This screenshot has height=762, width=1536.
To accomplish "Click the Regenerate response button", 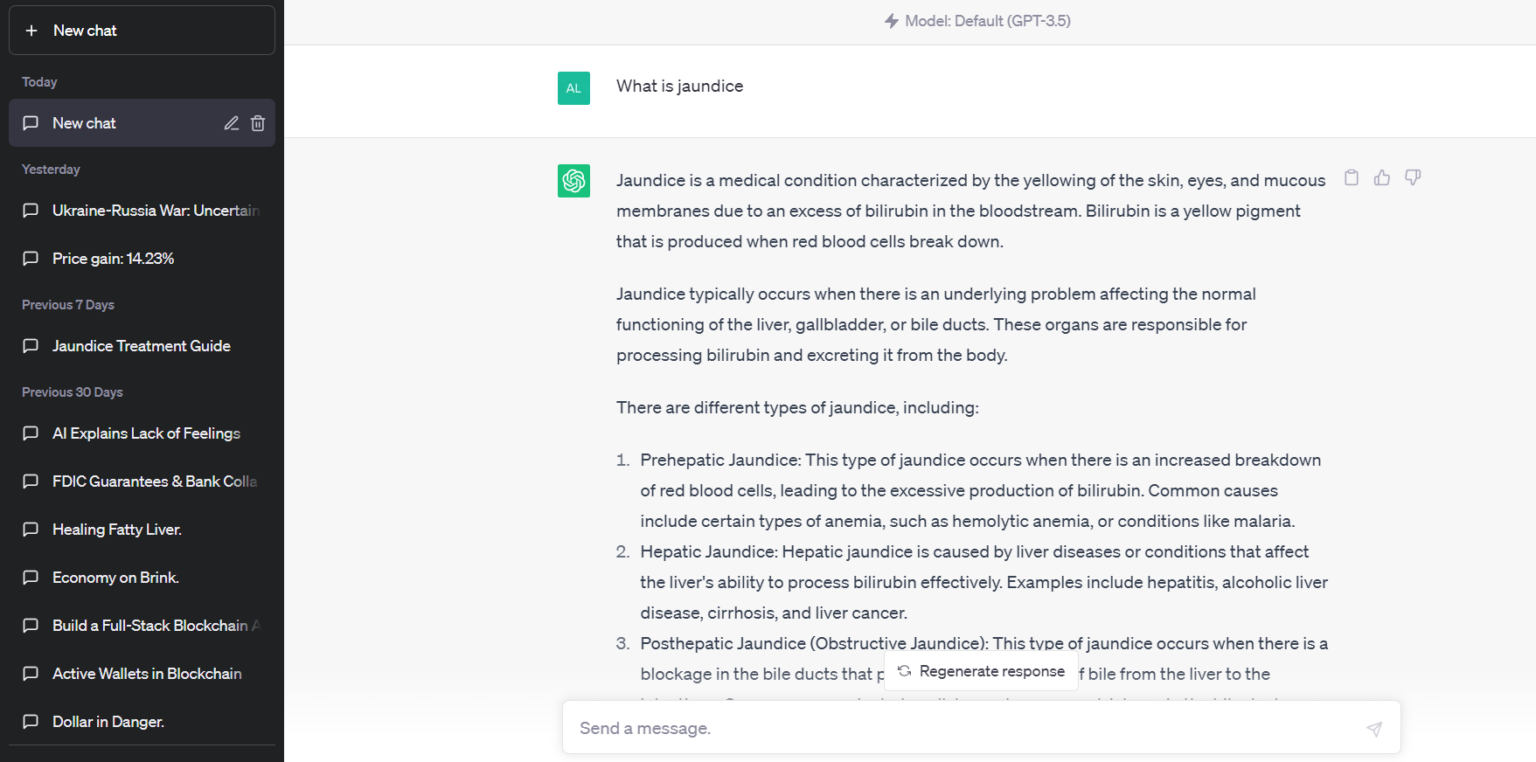I will coord(981,671).
